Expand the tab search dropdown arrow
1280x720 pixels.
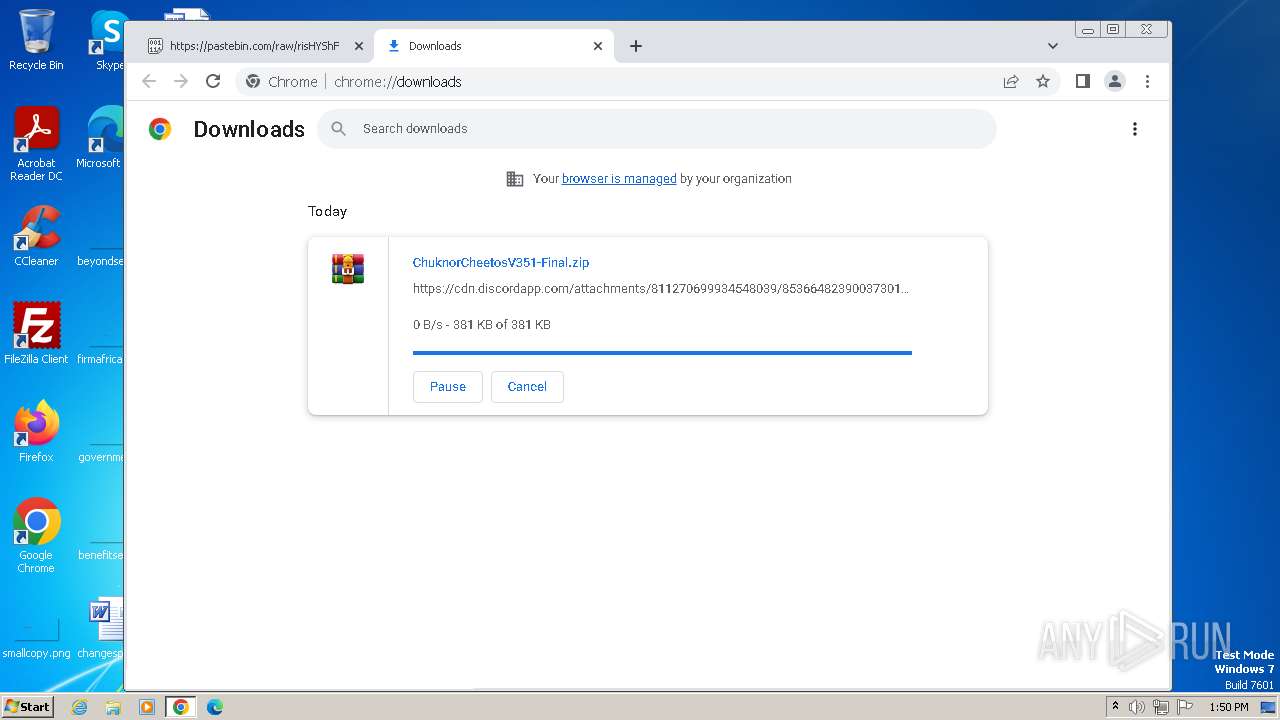[1052, 46]
